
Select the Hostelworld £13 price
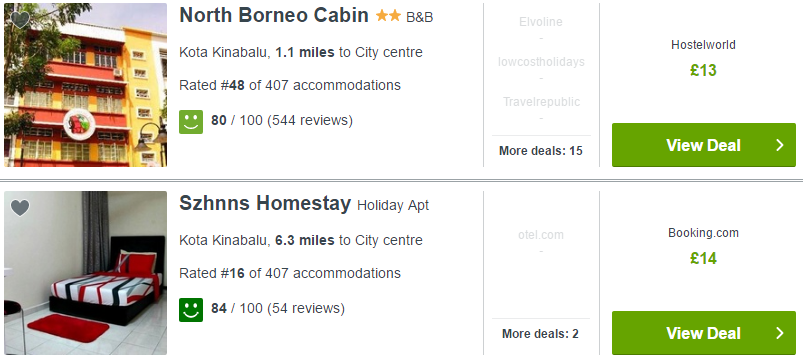[x=703, y=70]
